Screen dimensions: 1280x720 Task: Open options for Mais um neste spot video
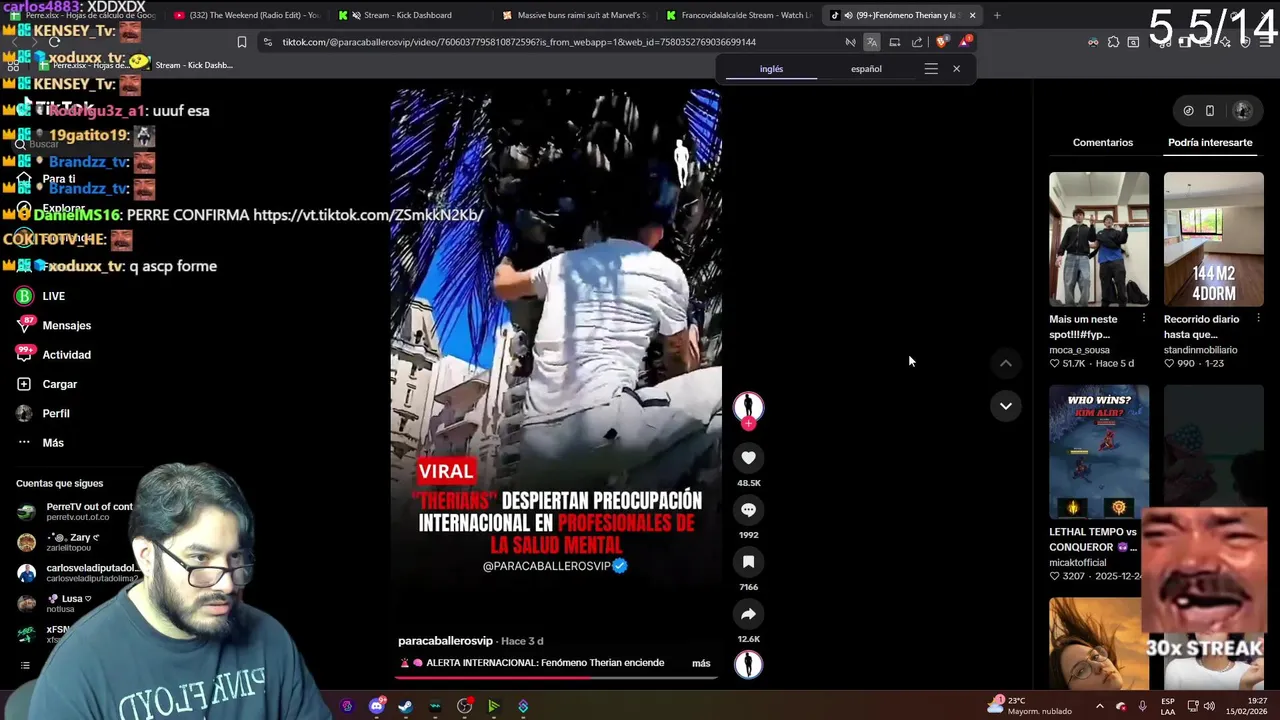[1143, 319]
